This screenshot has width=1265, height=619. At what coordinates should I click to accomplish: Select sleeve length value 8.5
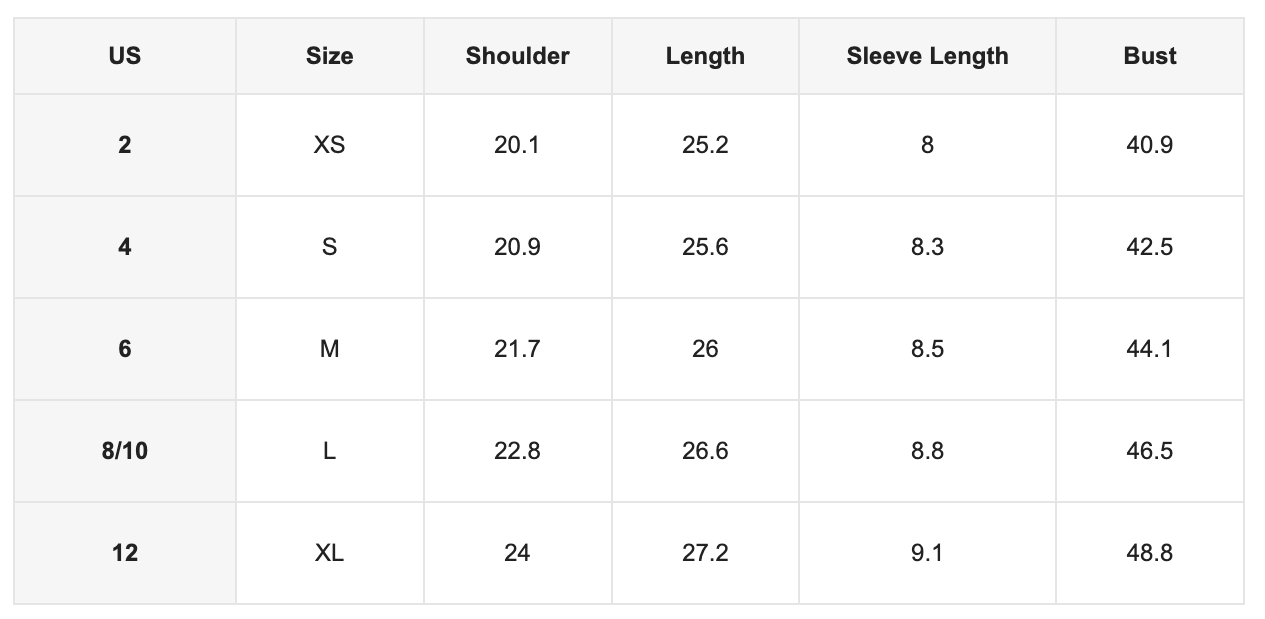[x=927, y=349]
